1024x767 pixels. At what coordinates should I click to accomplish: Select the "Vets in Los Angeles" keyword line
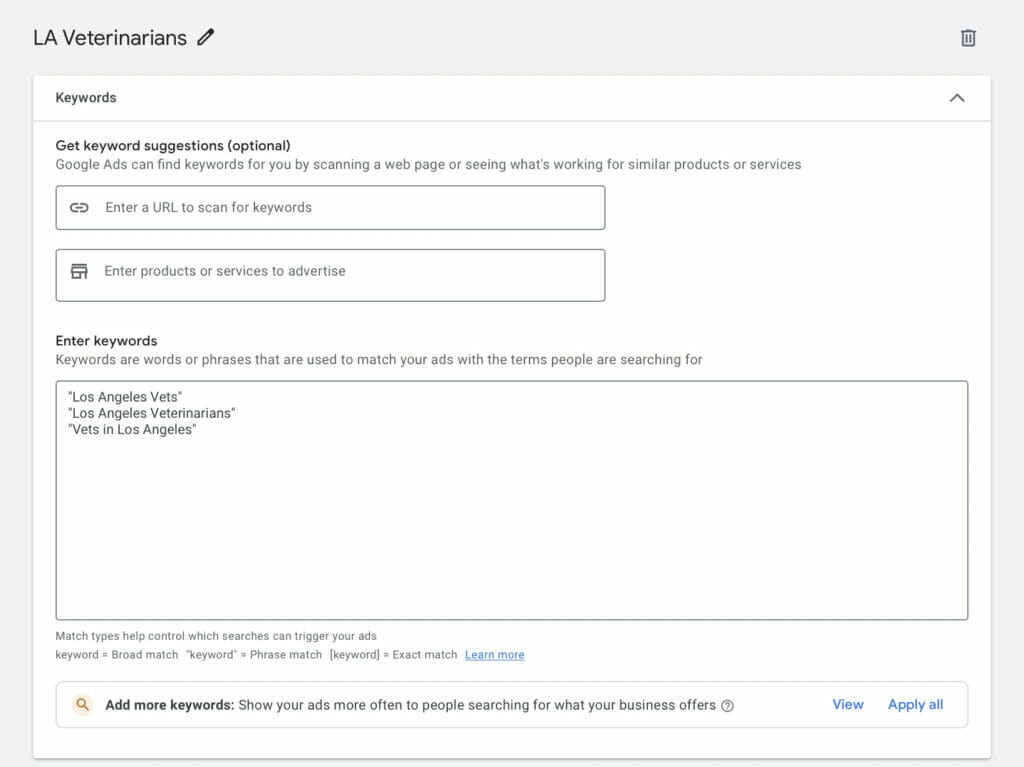[132, 429]
